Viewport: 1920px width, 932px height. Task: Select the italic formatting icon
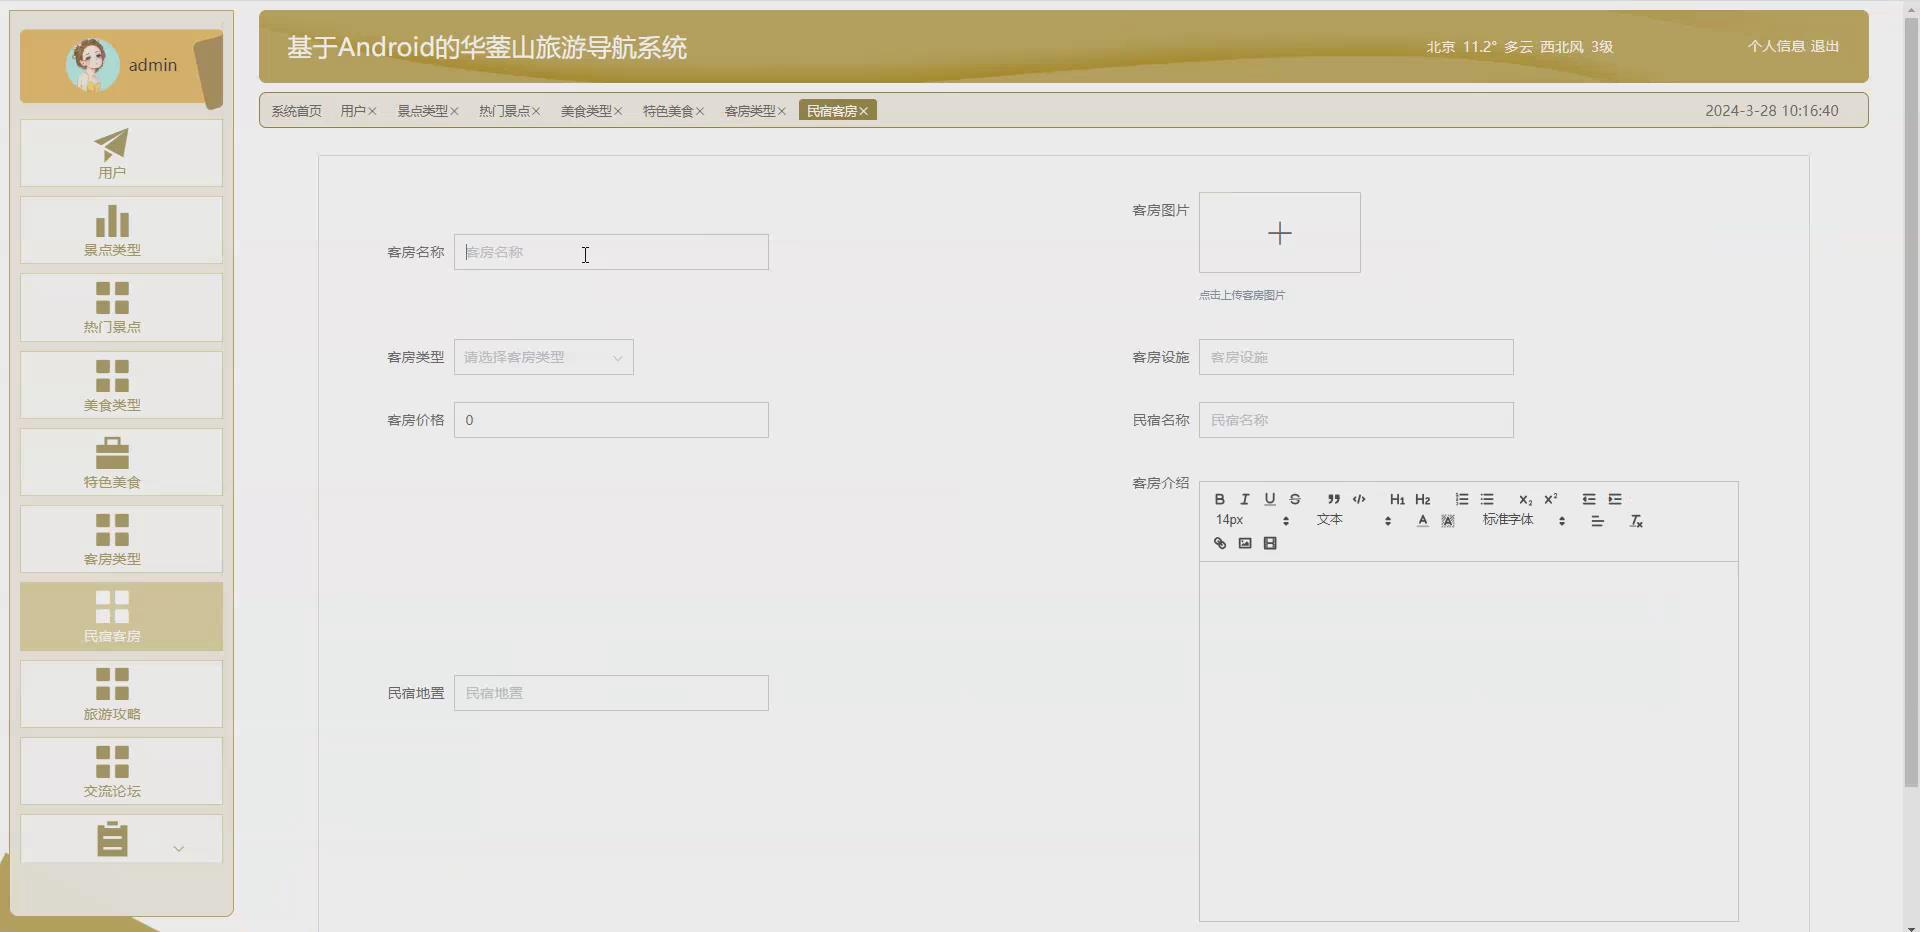point(1244,499)
